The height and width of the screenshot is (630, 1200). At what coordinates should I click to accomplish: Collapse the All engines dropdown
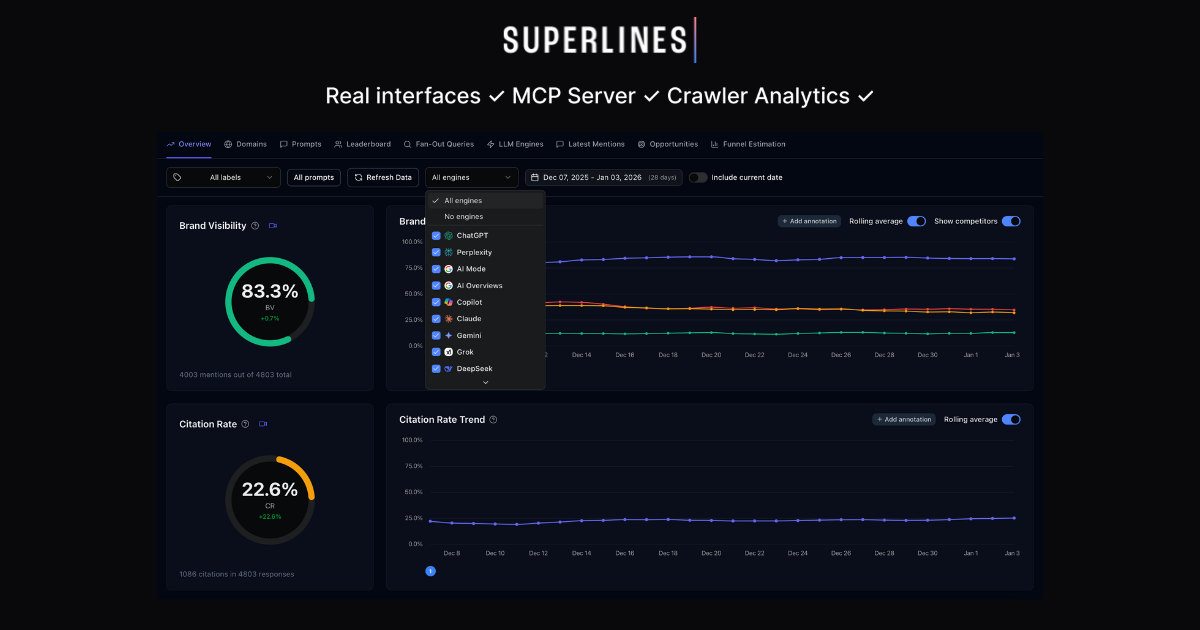click(x=471, y=177)
